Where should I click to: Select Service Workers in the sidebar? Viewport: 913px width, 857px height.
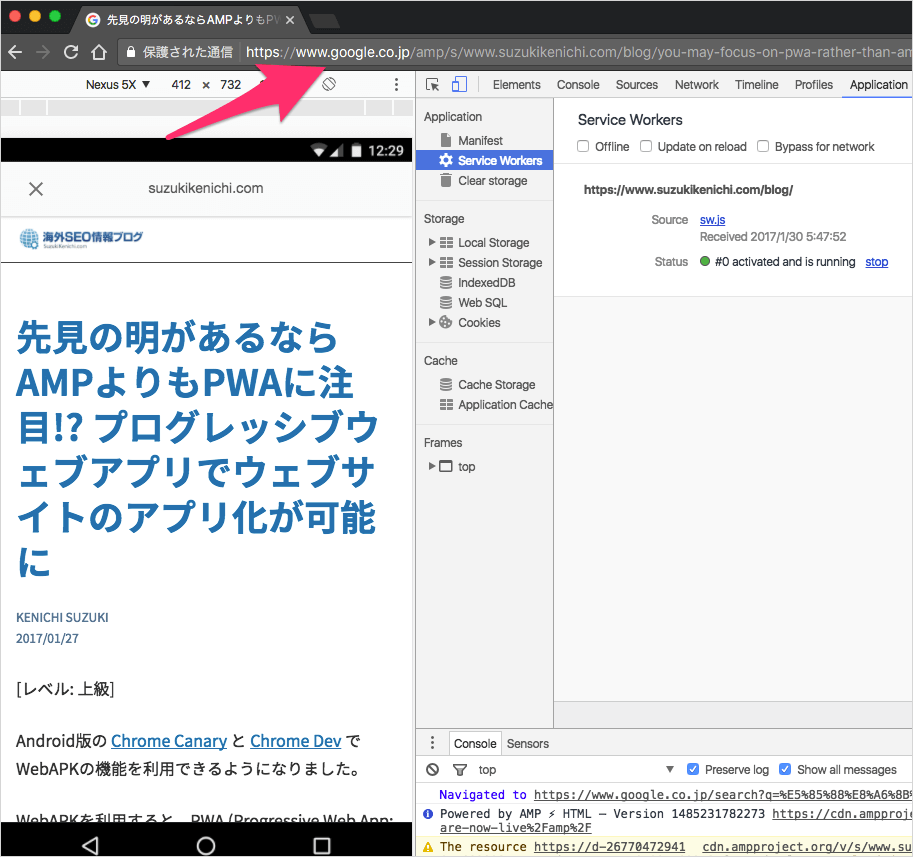pos(484,160)
